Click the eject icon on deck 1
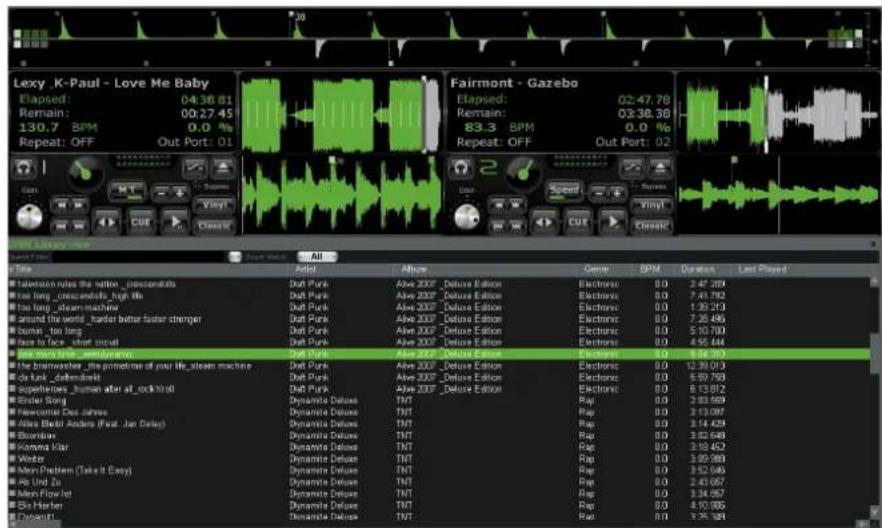The image size is (882, 528). click(223, 167)
